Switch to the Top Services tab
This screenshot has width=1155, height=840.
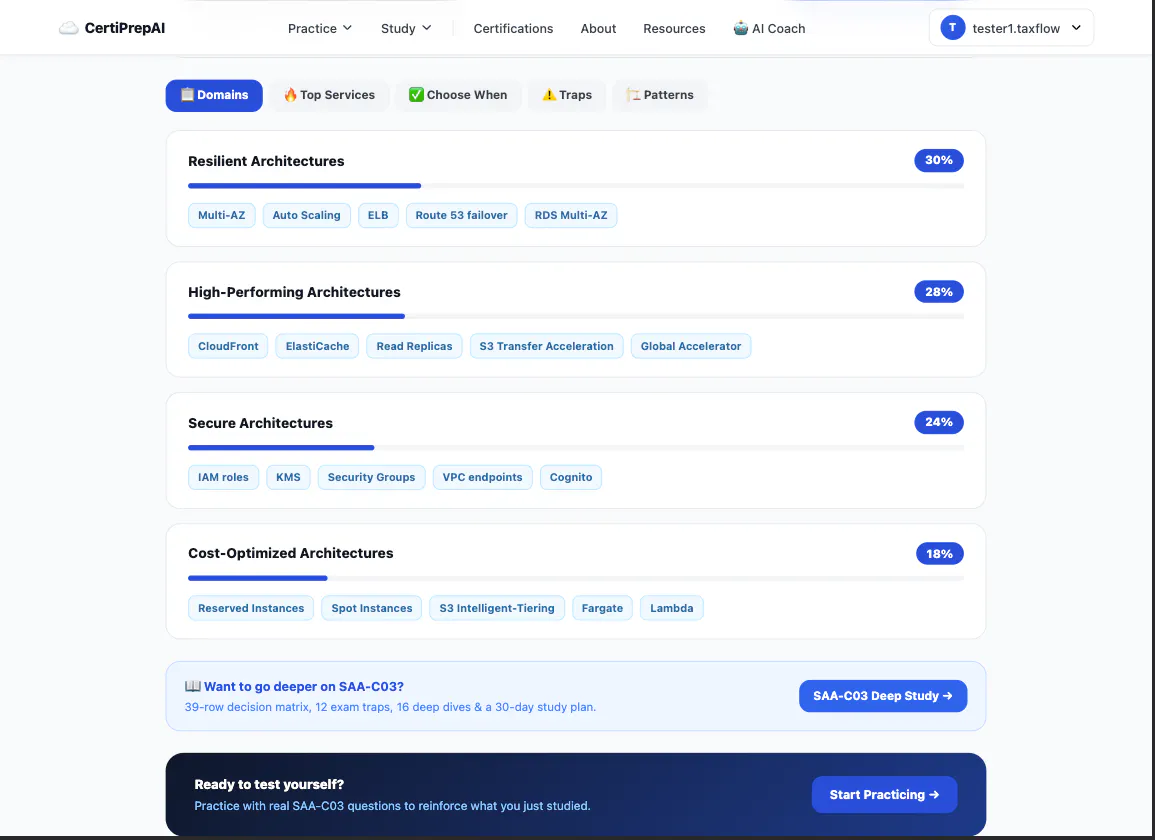[329, 95]
